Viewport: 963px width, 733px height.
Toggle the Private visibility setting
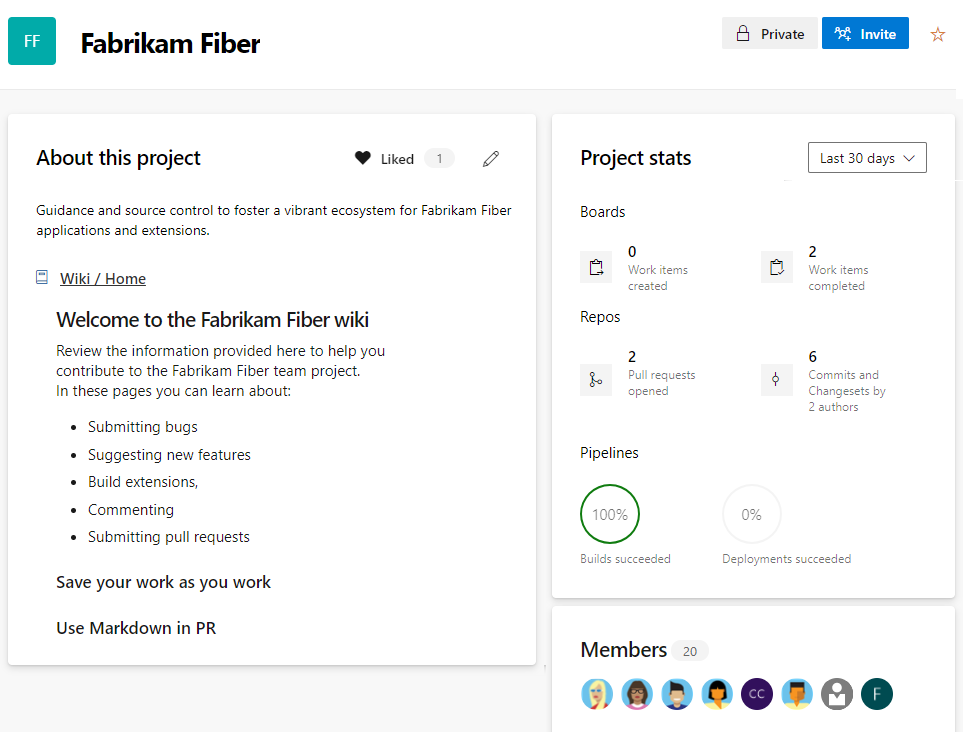click(x=769, y=33)
